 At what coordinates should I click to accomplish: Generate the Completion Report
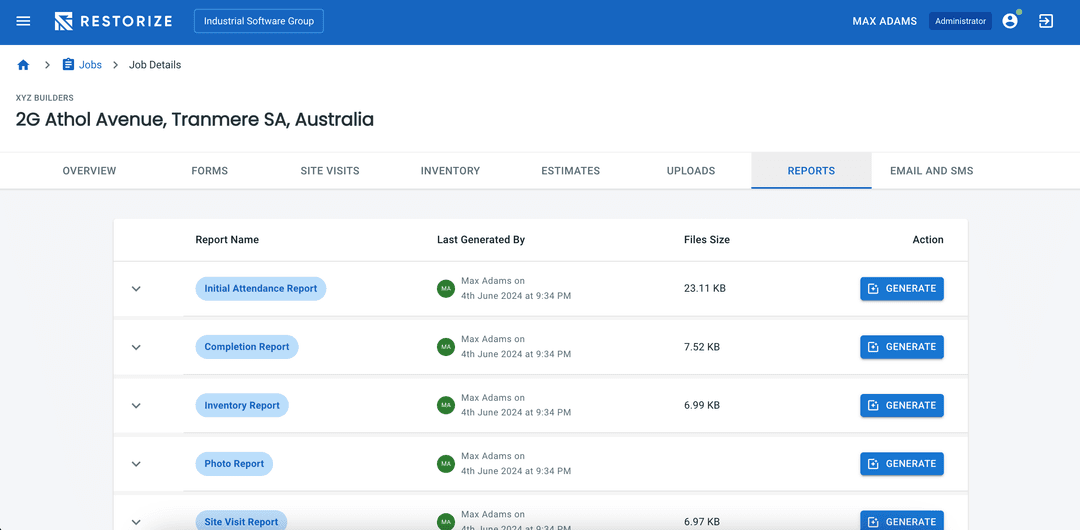coord(901,347)
